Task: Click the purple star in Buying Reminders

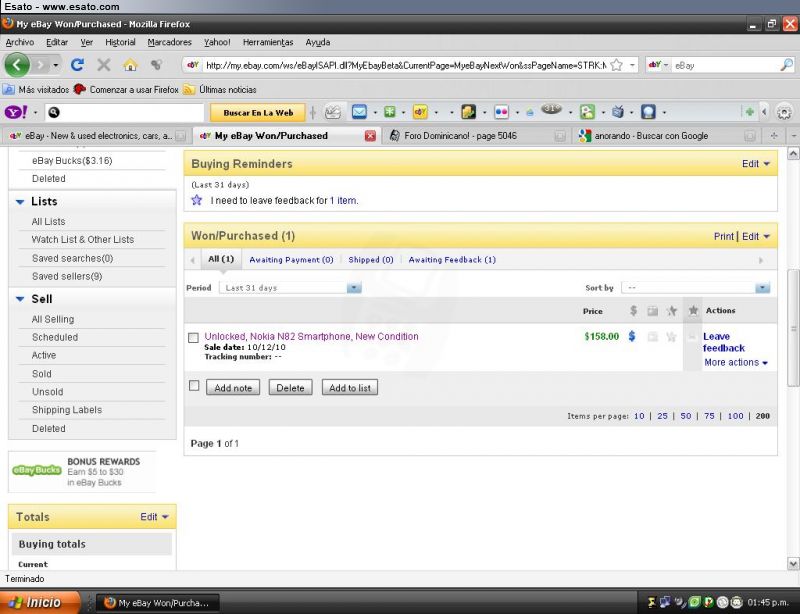Action: [x=197, y=200]
